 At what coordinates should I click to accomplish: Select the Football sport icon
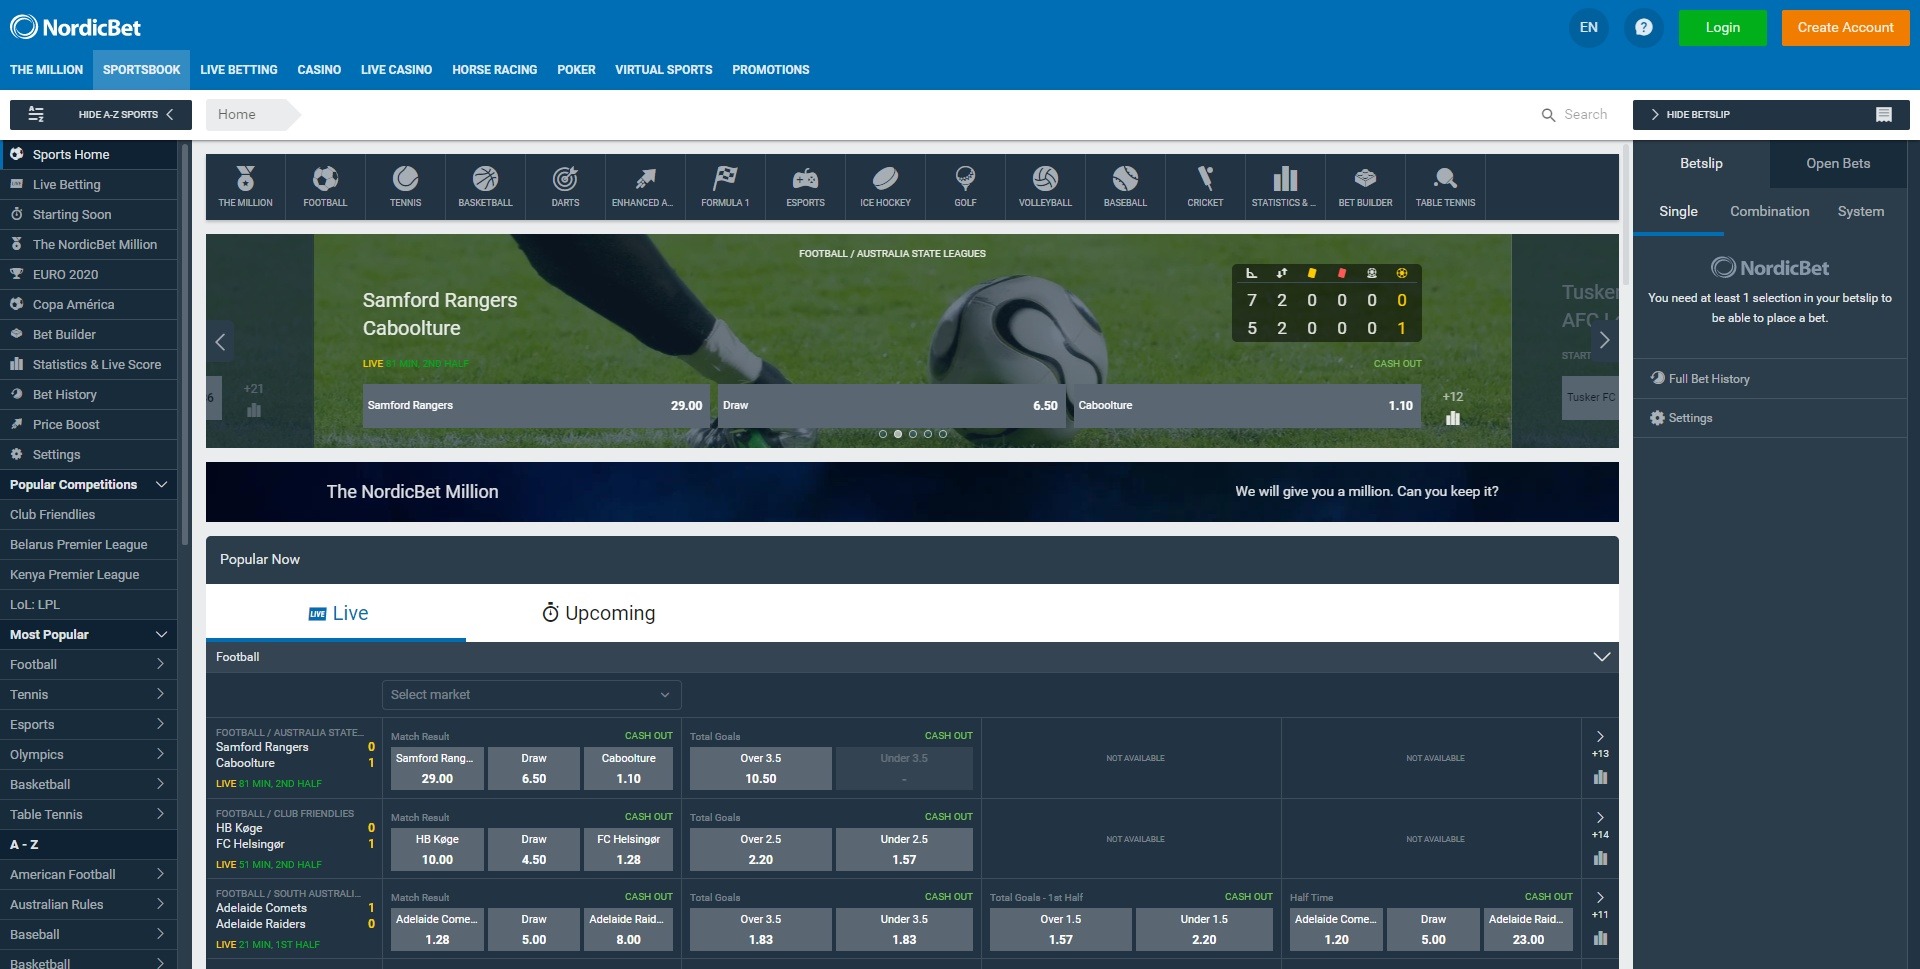[324, 186]
